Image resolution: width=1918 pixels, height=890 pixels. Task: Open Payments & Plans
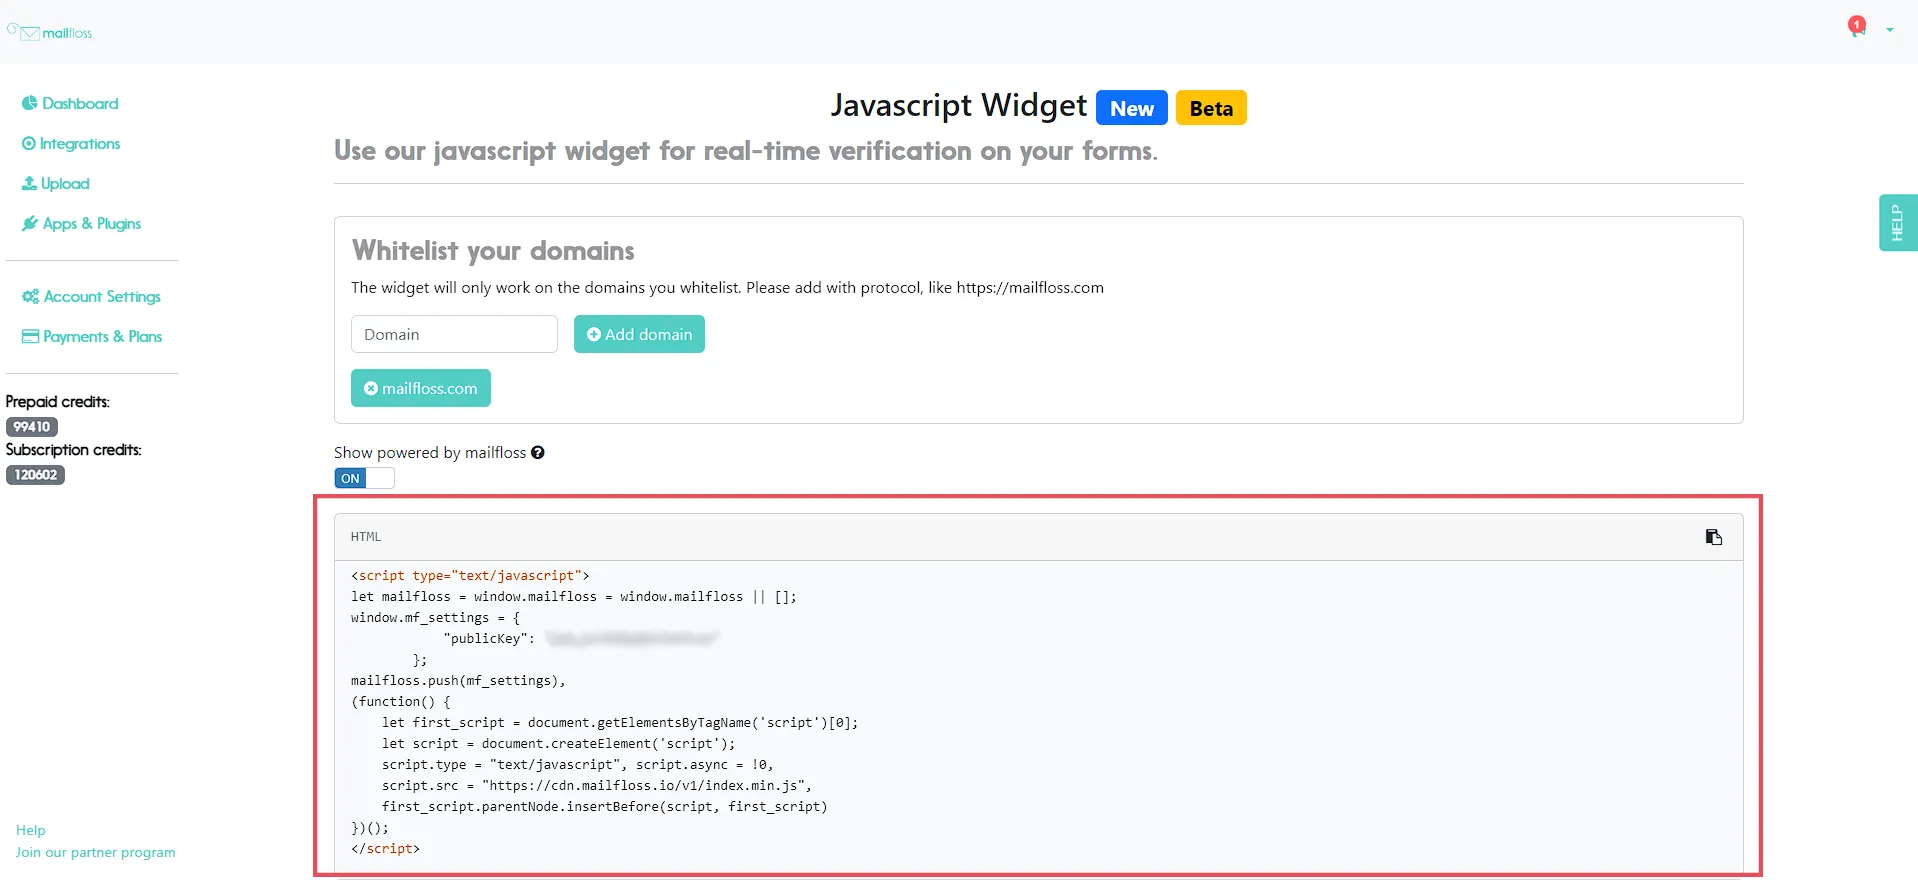(92, 336)
